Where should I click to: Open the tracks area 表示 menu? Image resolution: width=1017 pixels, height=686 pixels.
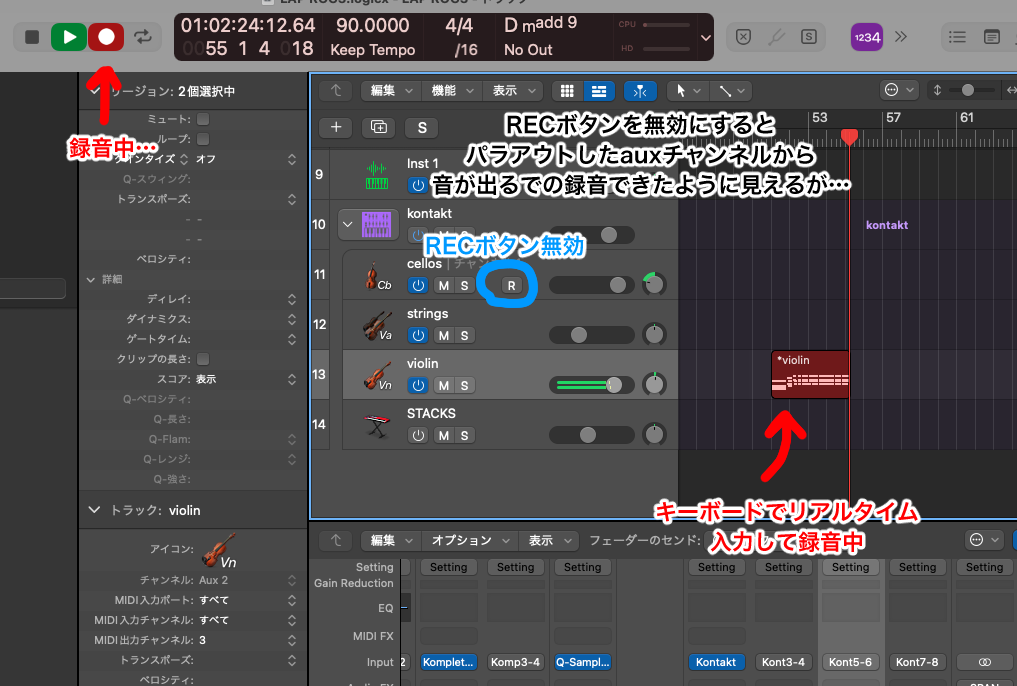[x=513, y=91]
